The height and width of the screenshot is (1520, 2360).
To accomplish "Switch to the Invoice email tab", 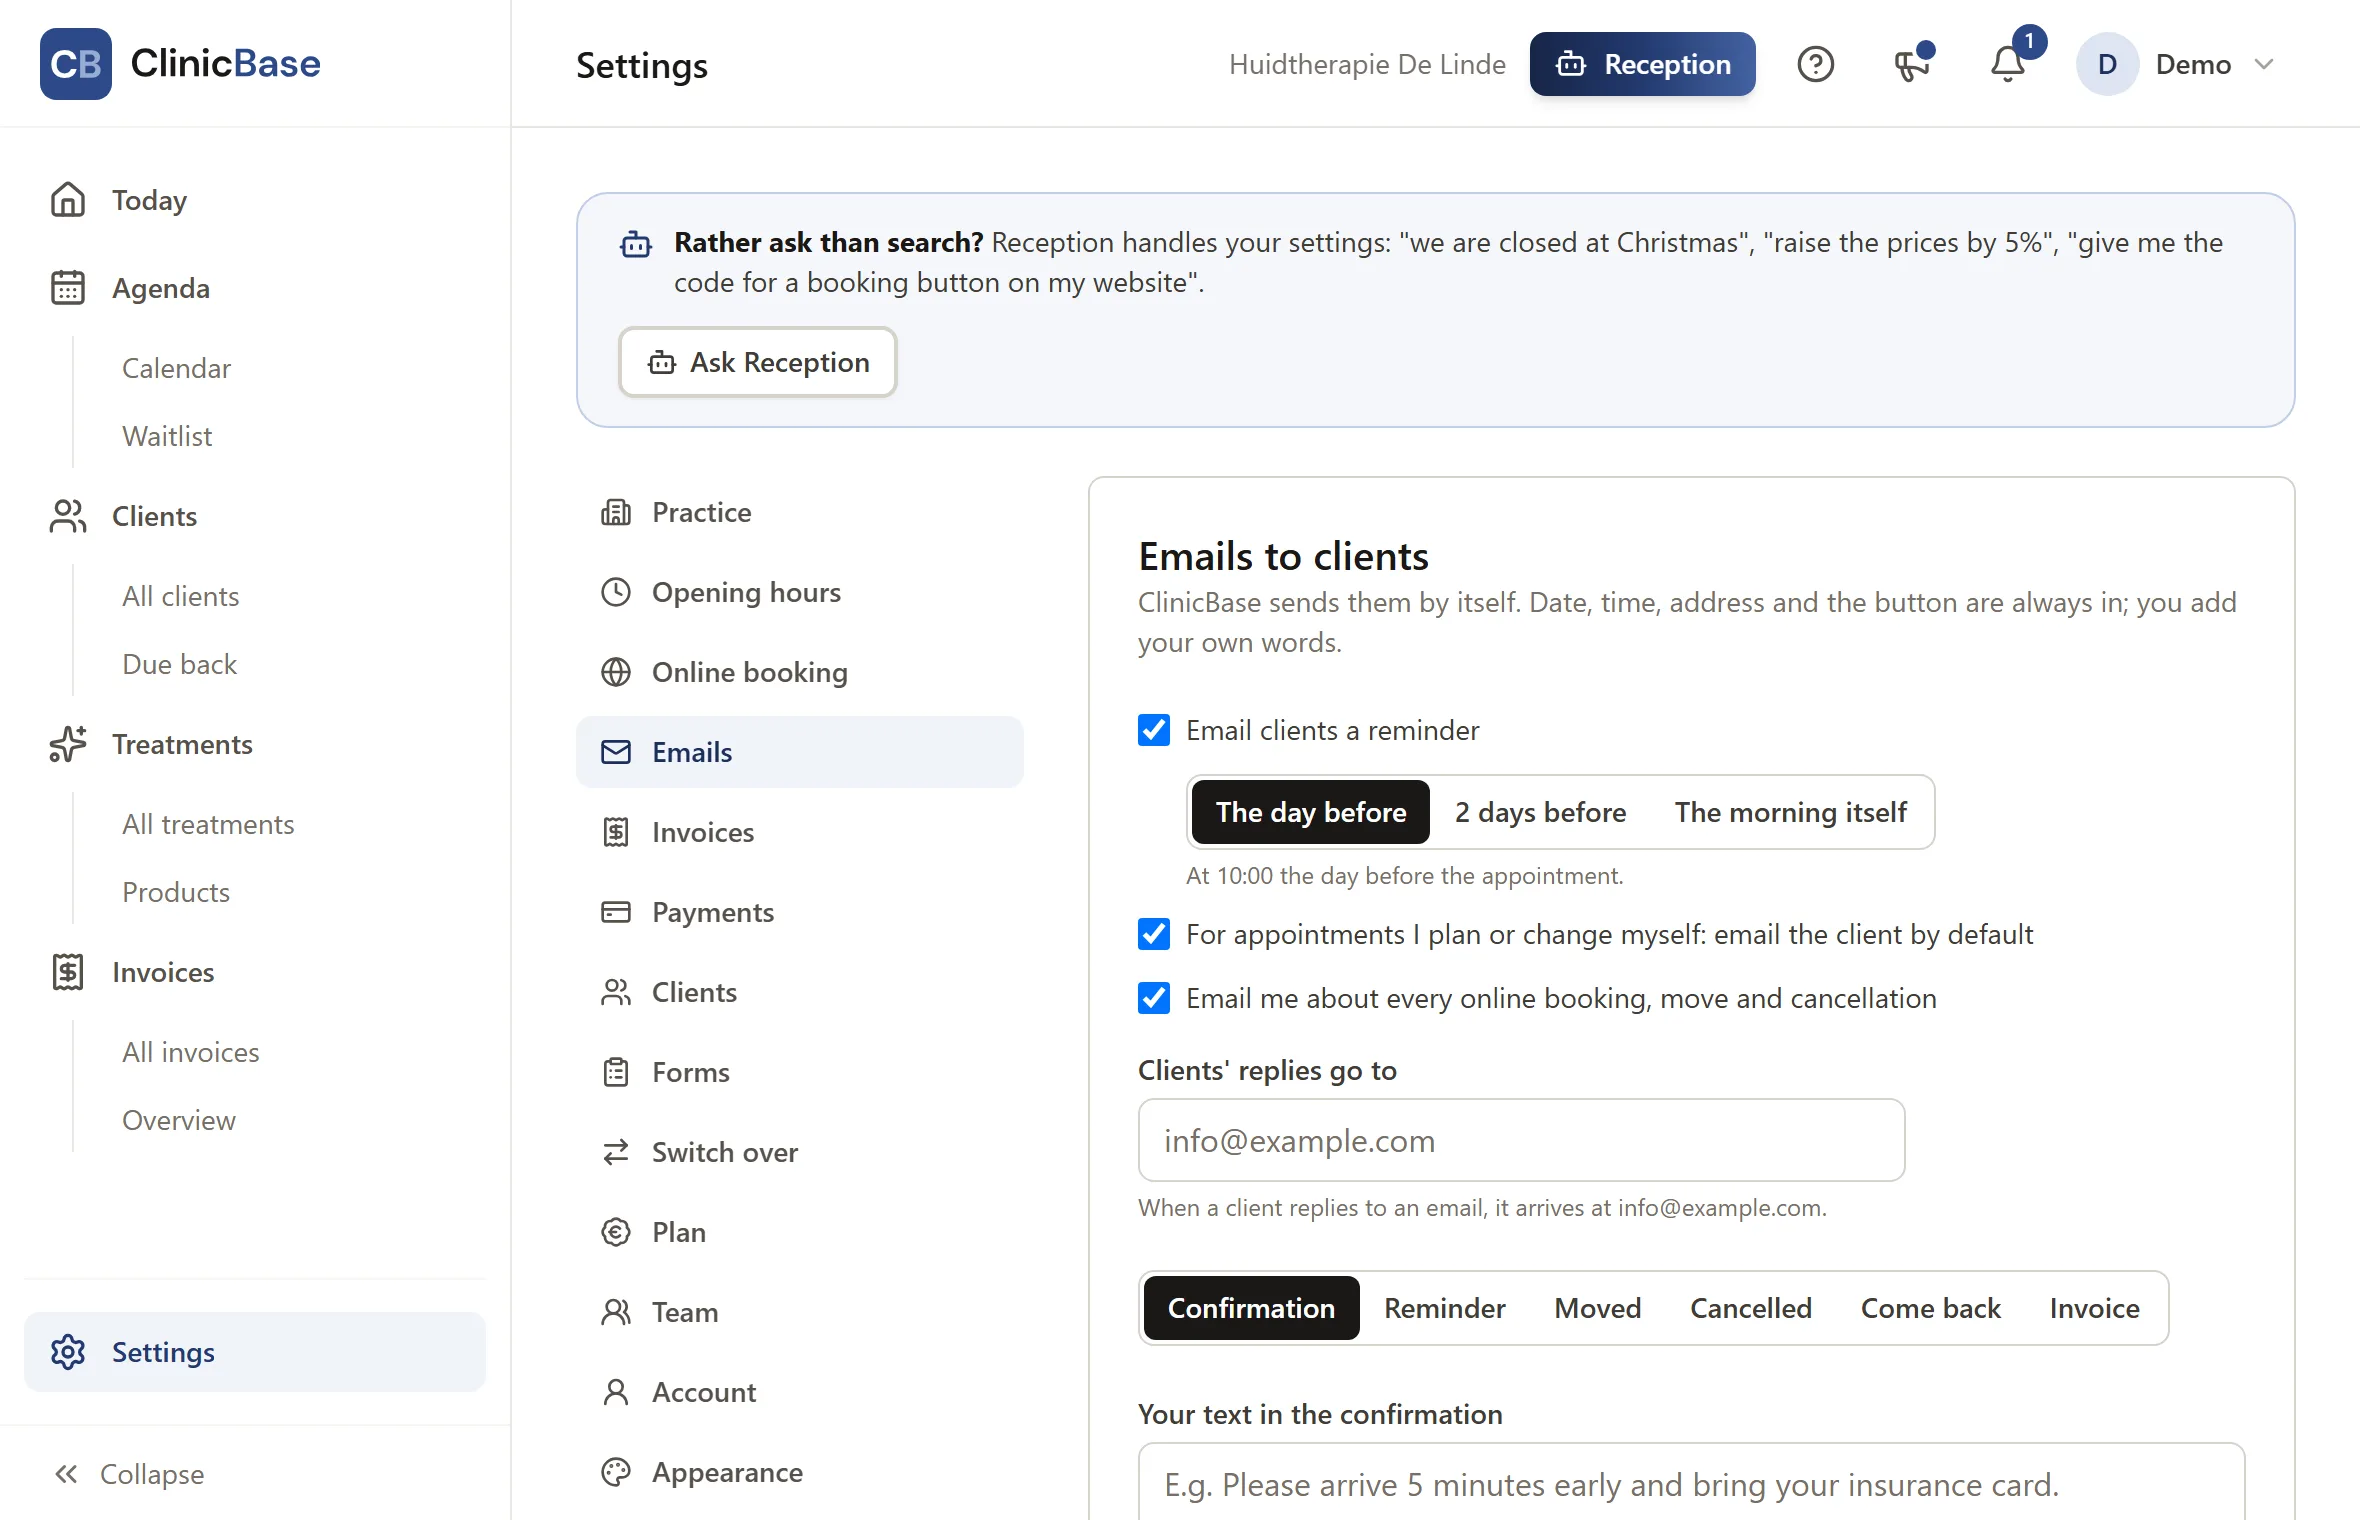I will coord(2094,1308).
